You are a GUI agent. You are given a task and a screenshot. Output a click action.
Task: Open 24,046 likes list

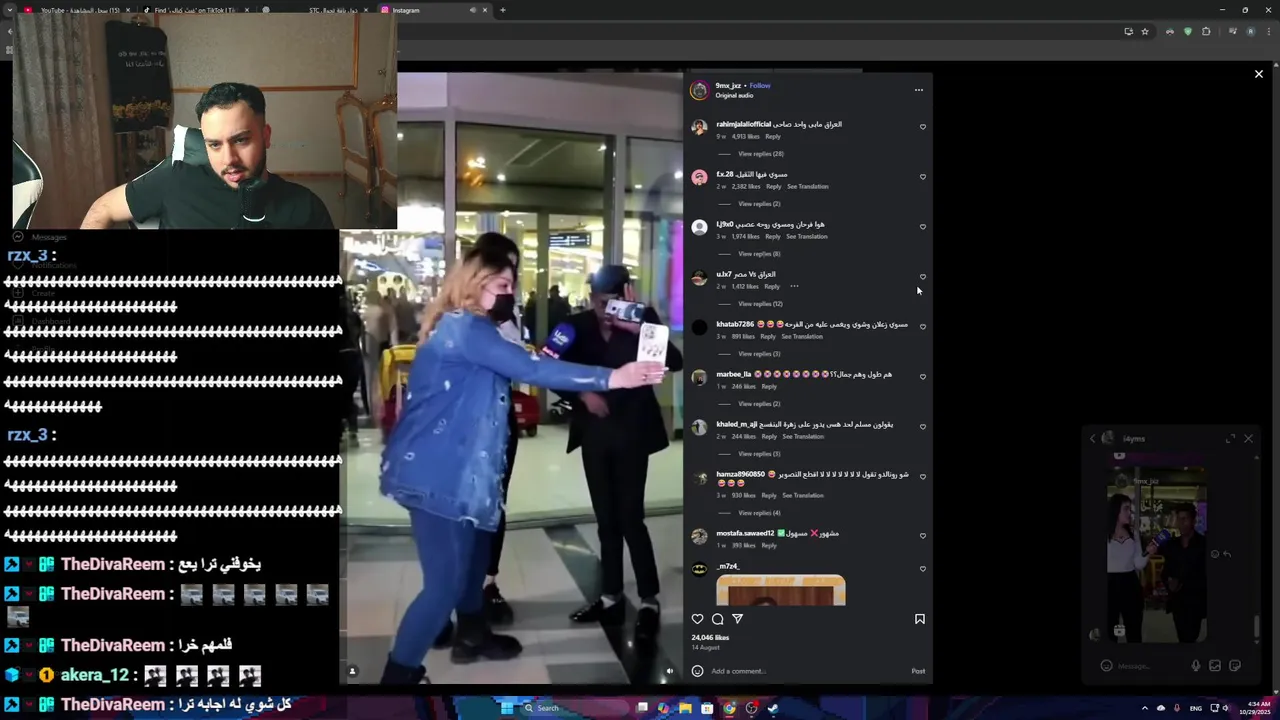click(x=710, y=637)
